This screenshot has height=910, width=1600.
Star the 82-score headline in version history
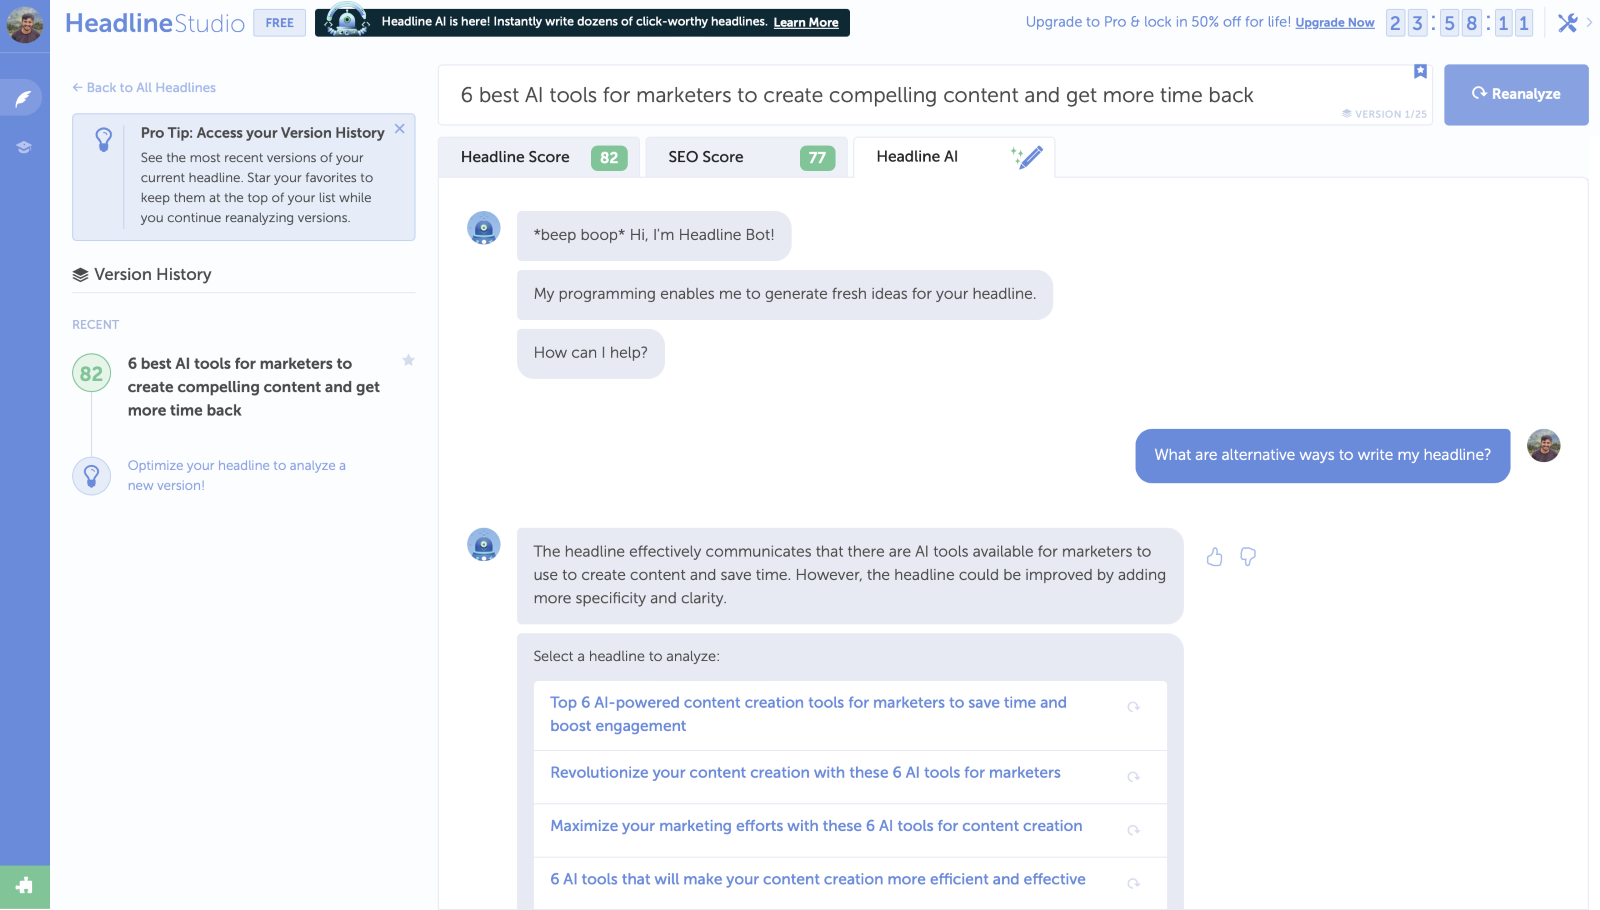pos(408,360)
